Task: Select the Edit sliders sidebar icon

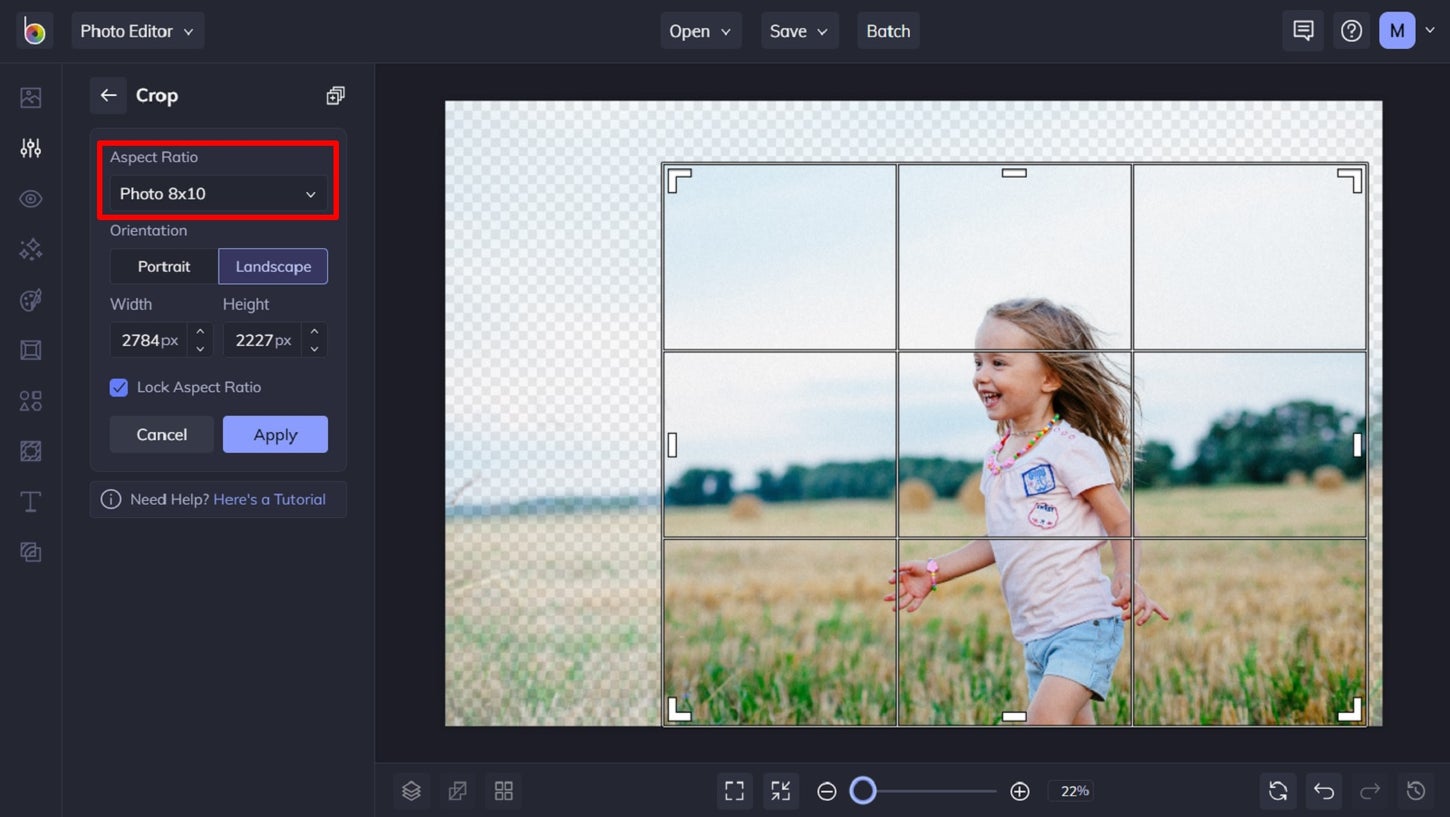Action: 31,148
